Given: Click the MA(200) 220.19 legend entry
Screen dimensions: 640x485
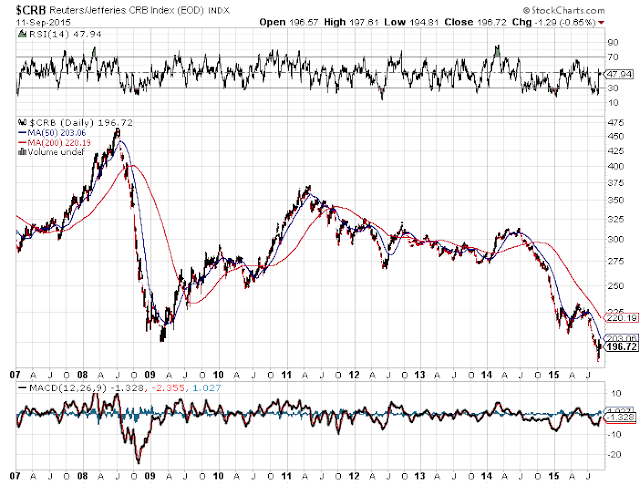Looking at the screenshot, I should [59, 142].
